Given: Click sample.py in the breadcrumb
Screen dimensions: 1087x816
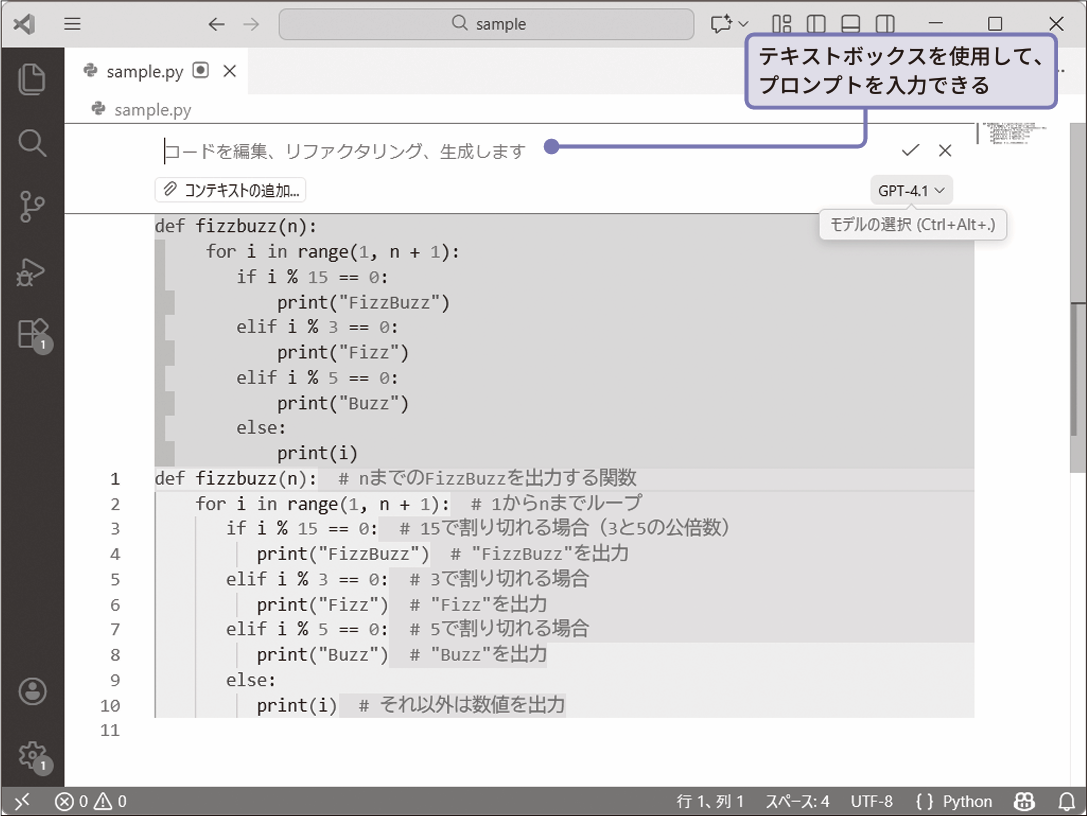Looking at the screenshot, I should tap(153, 110).
